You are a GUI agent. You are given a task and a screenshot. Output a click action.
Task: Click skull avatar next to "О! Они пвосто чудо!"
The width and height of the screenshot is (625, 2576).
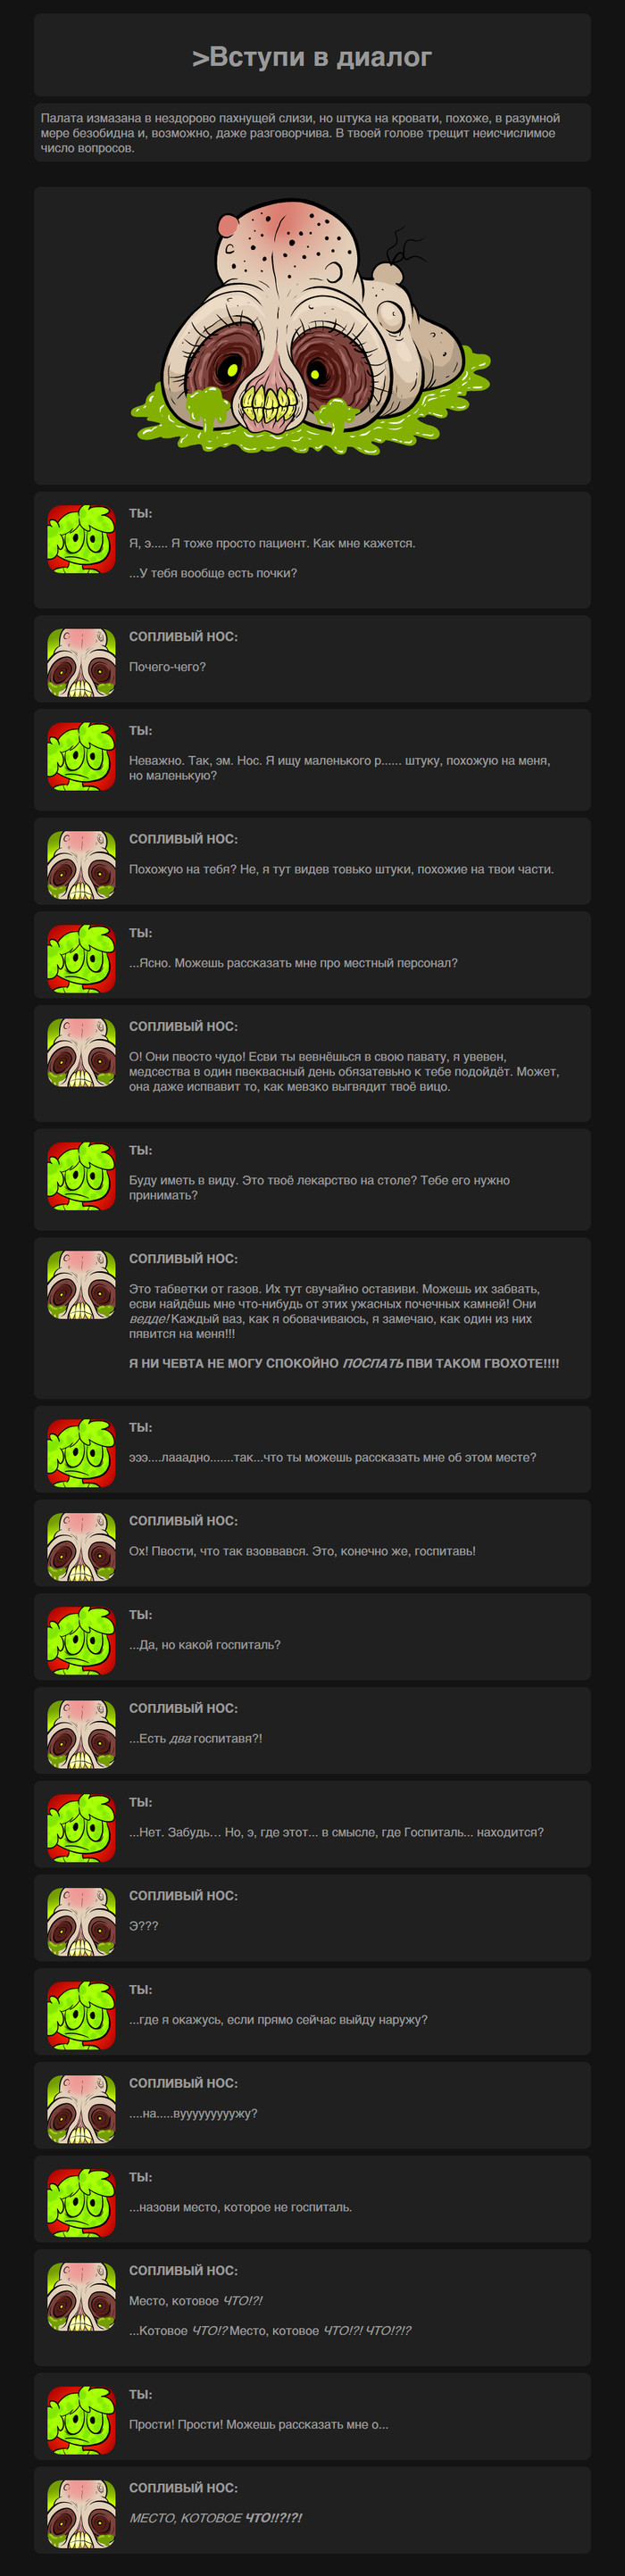(x=82, y=1053)
